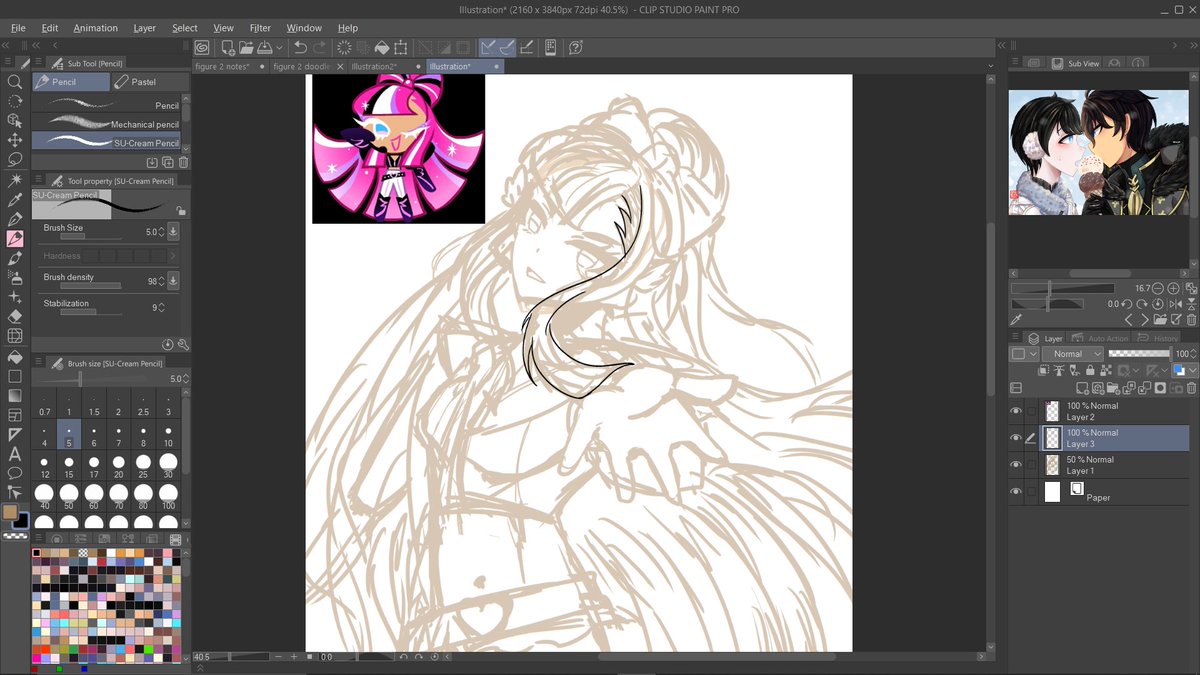Choose brush size preset 1.5
Image resolution: width=1200 pixels, height=675 pixels.
click(94, 405)
